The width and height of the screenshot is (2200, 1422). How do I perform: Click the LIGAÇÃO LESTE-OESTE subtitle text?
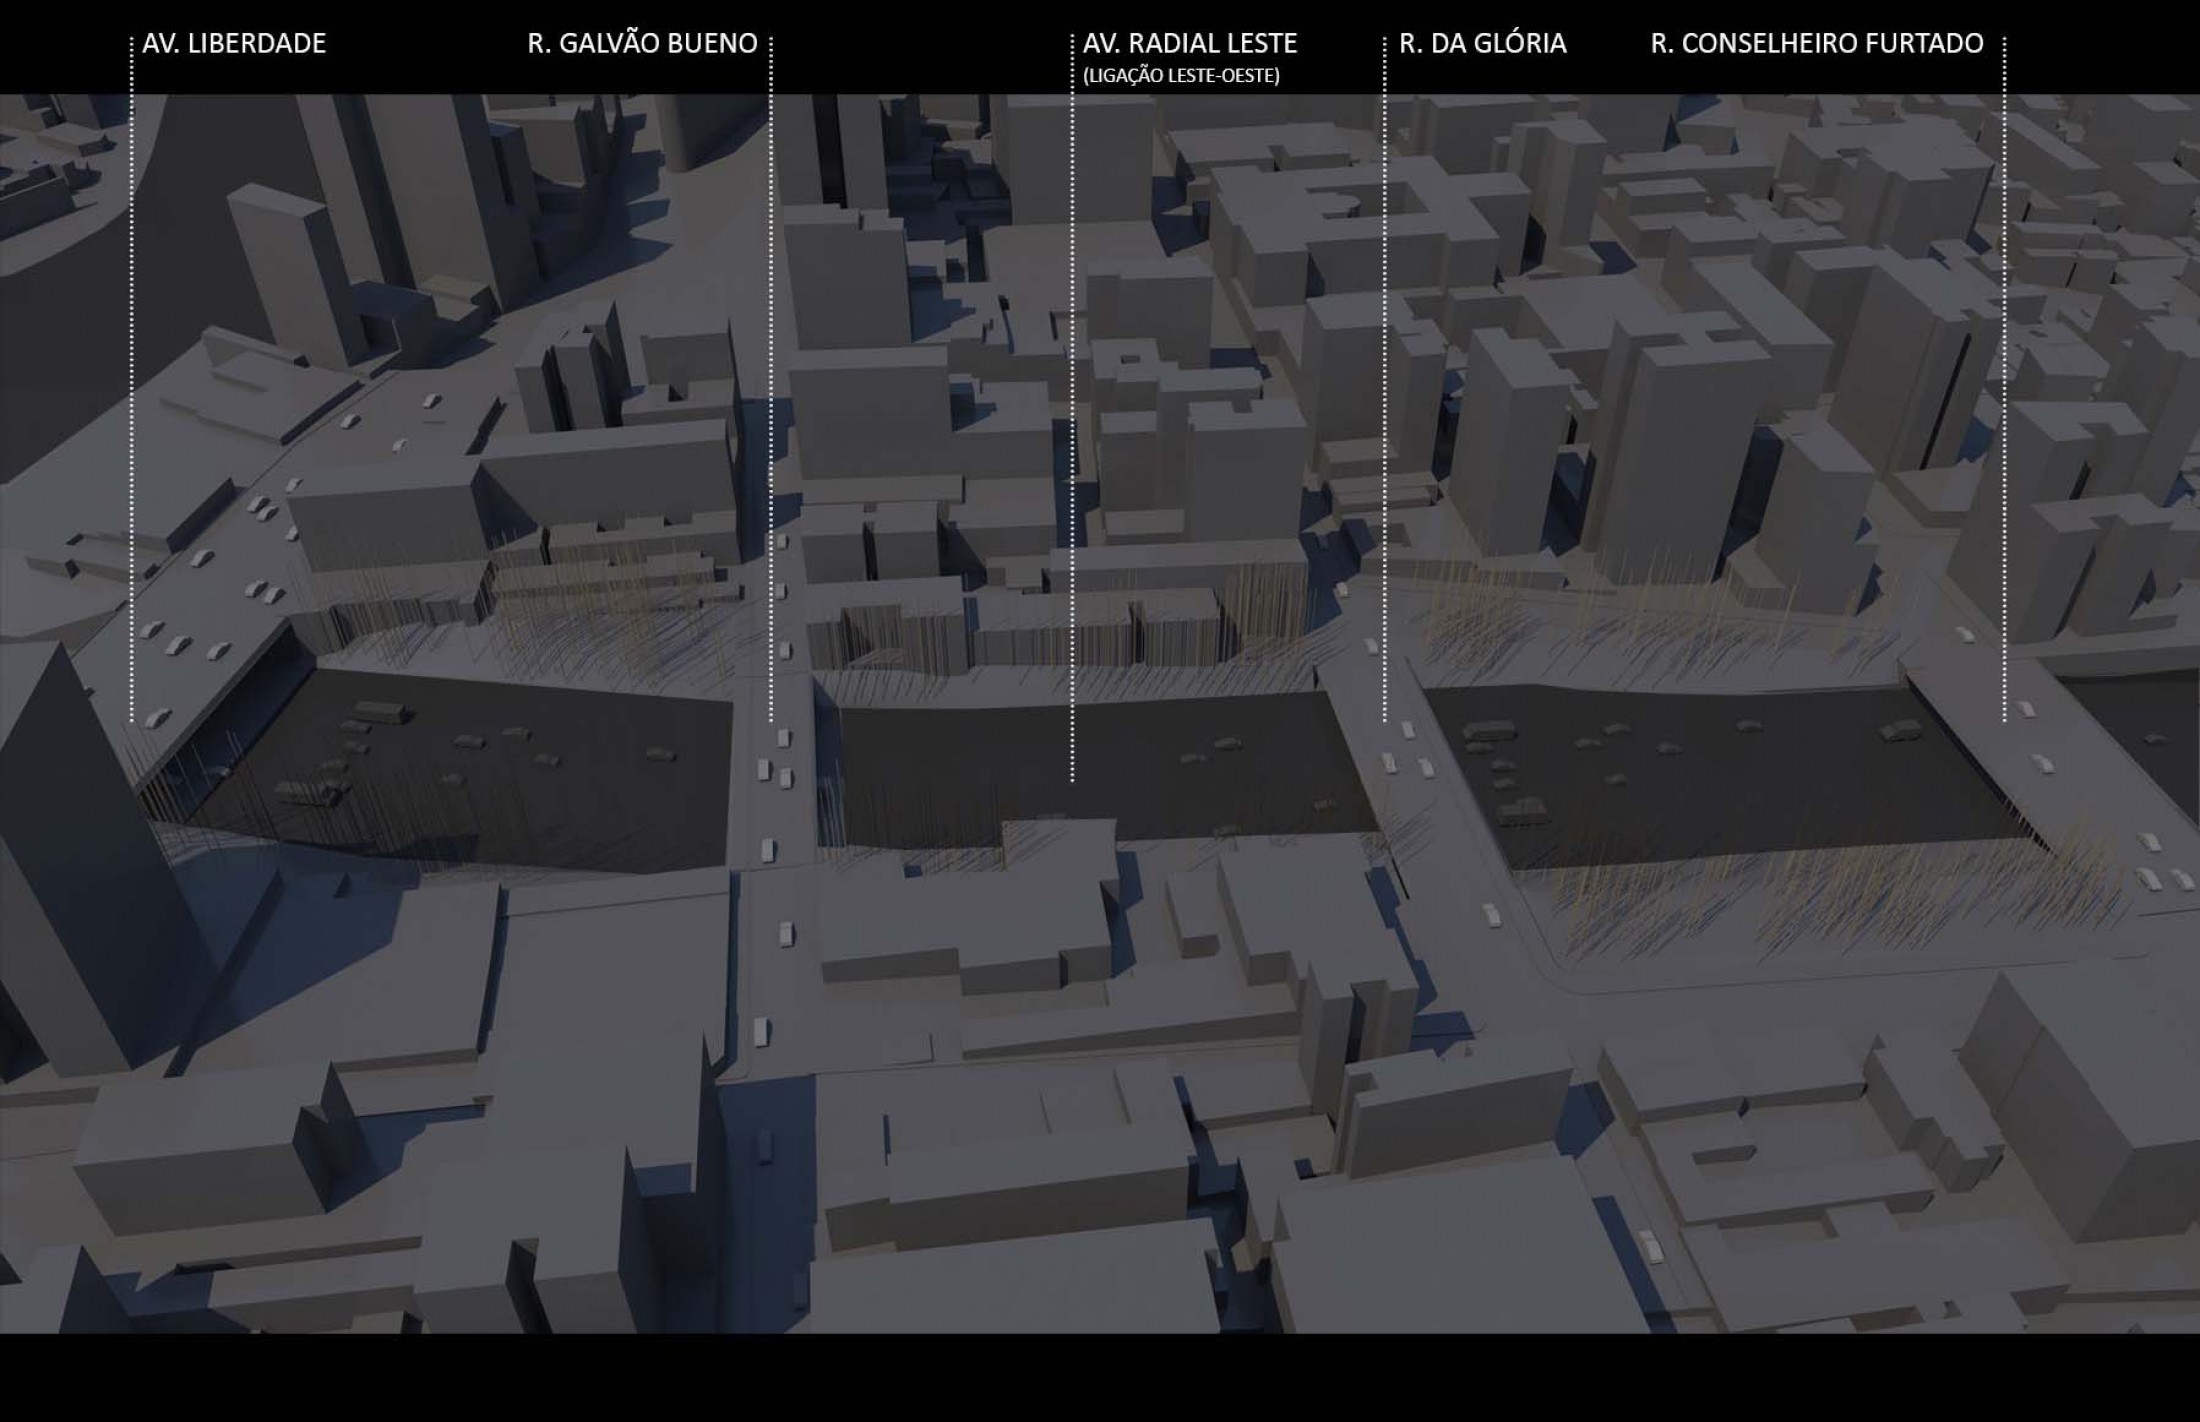click(1181, 76)
